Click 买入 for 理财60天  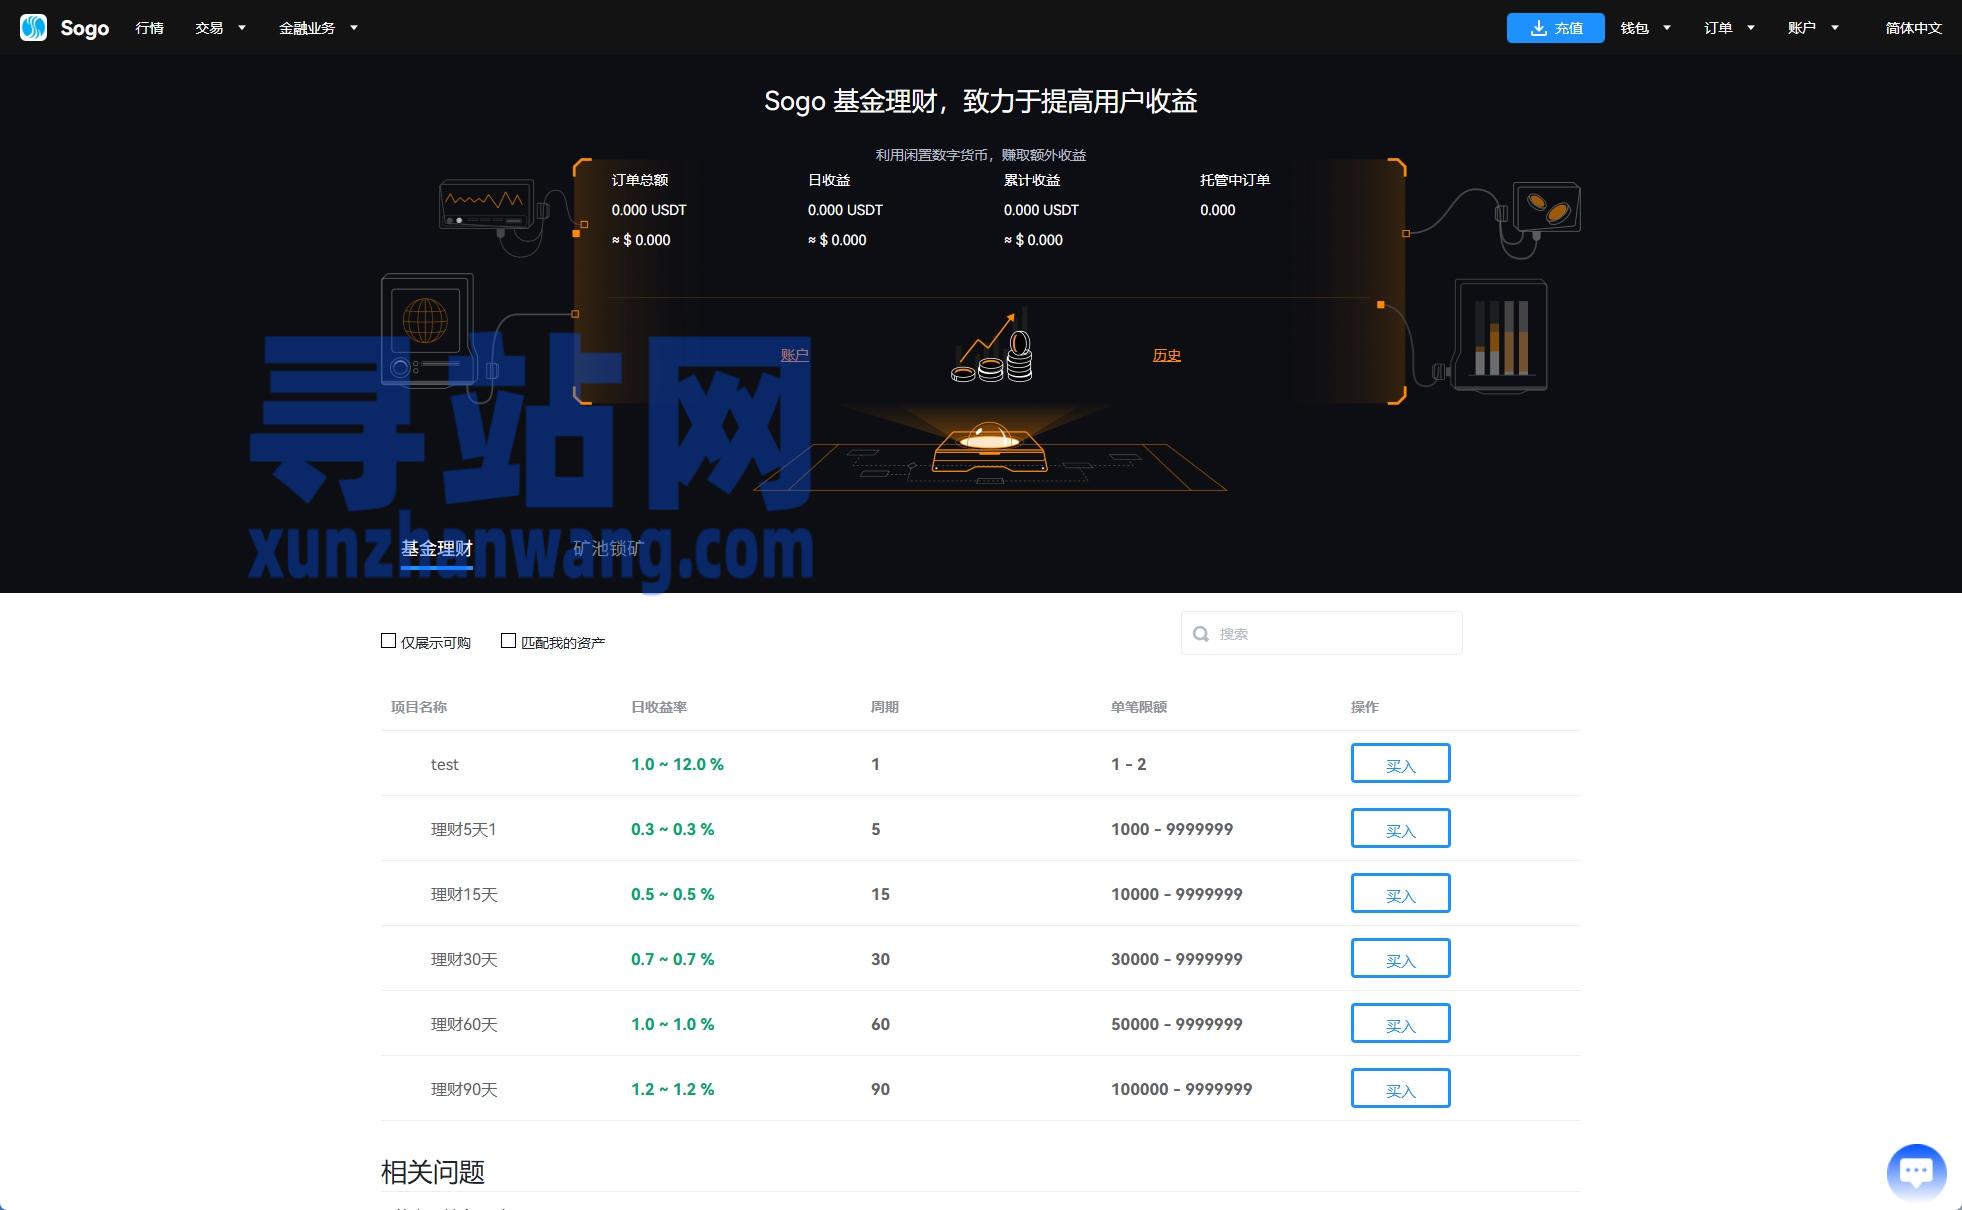pyautogui.click(x=1400, y=1023)
